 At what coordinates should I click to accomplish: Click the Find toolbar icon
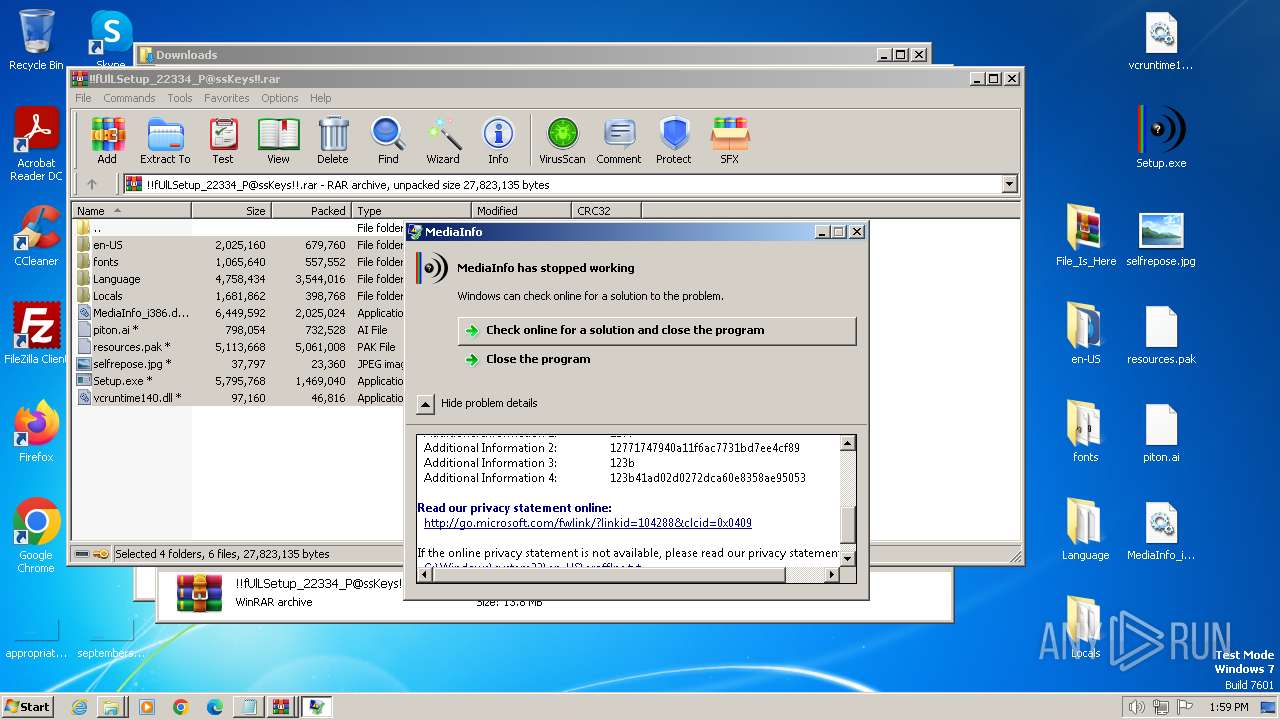pyautogui.click(x=388, y=140)
